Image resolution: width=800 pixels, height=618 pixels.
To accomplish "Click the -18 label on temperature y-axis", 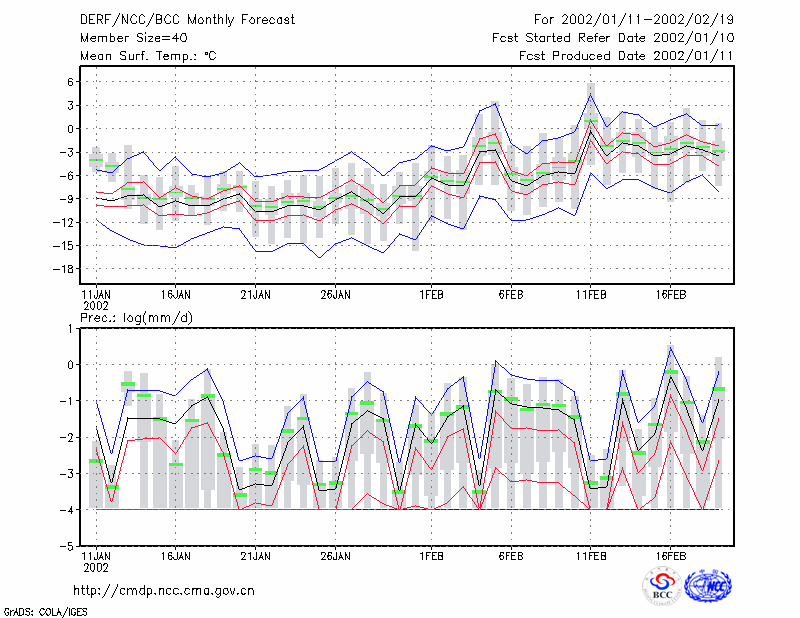I will (x=63, y=269).
